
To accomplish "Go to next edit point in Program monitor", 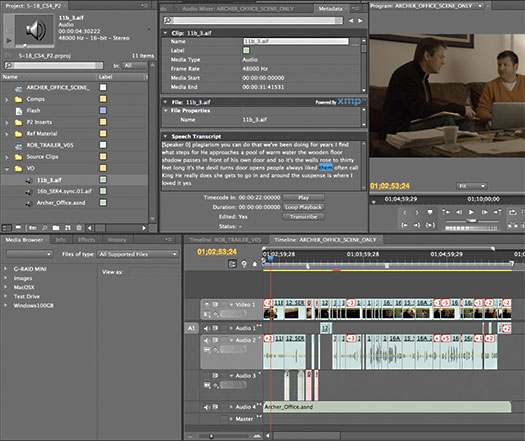I will coord(497,212).
